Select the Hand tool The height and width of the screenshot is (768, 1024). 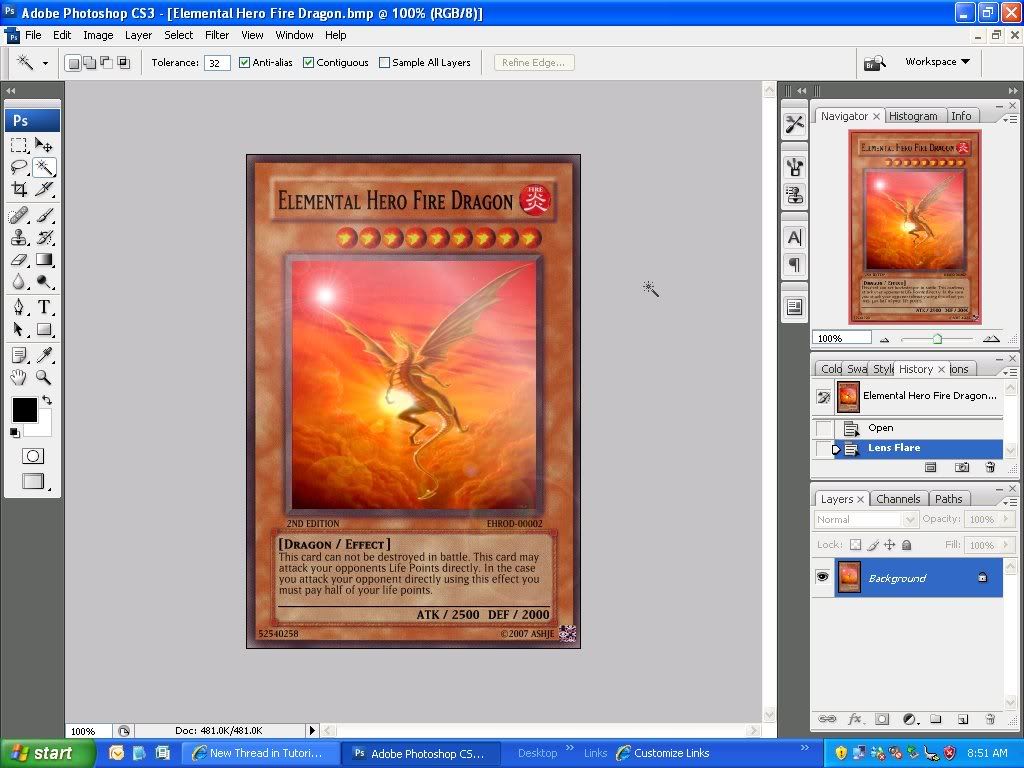pyautogui.click(x=19, y=377)
